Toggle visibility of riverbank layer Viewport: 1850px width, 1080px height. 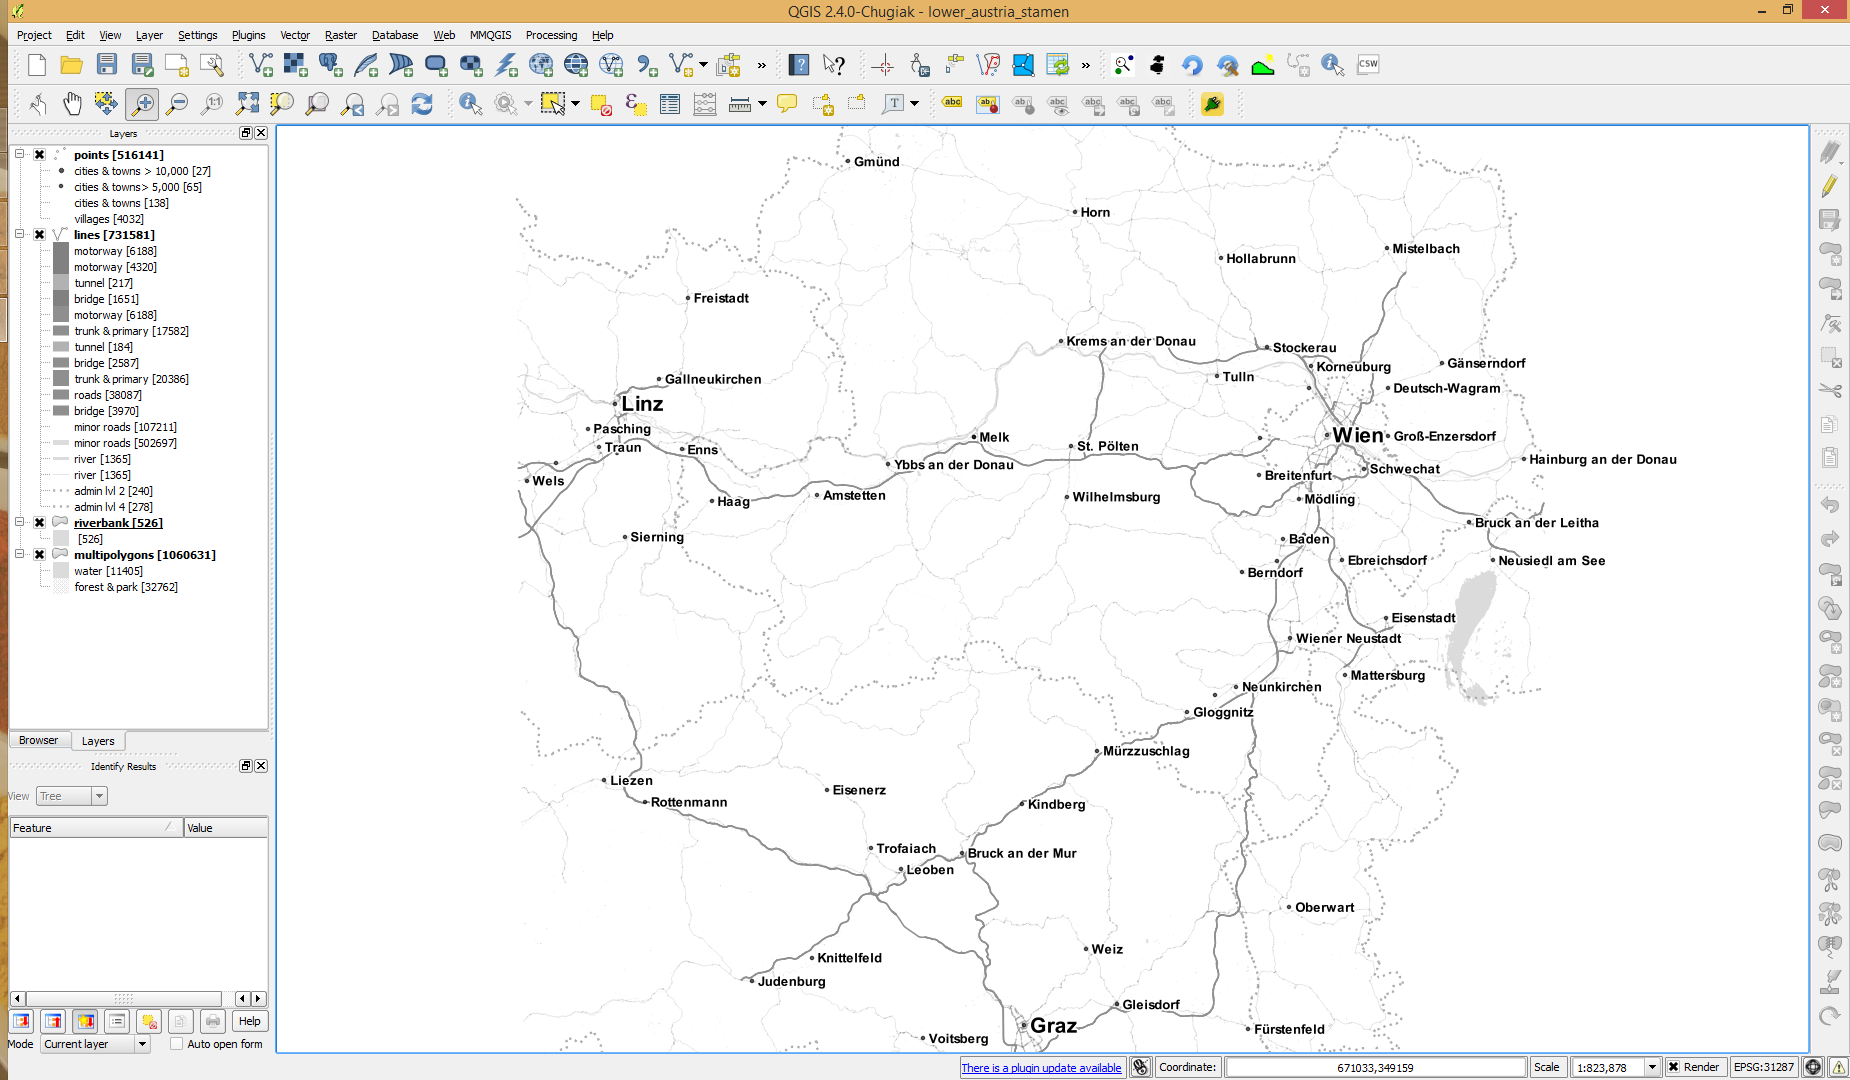click(x=40, y=523)
